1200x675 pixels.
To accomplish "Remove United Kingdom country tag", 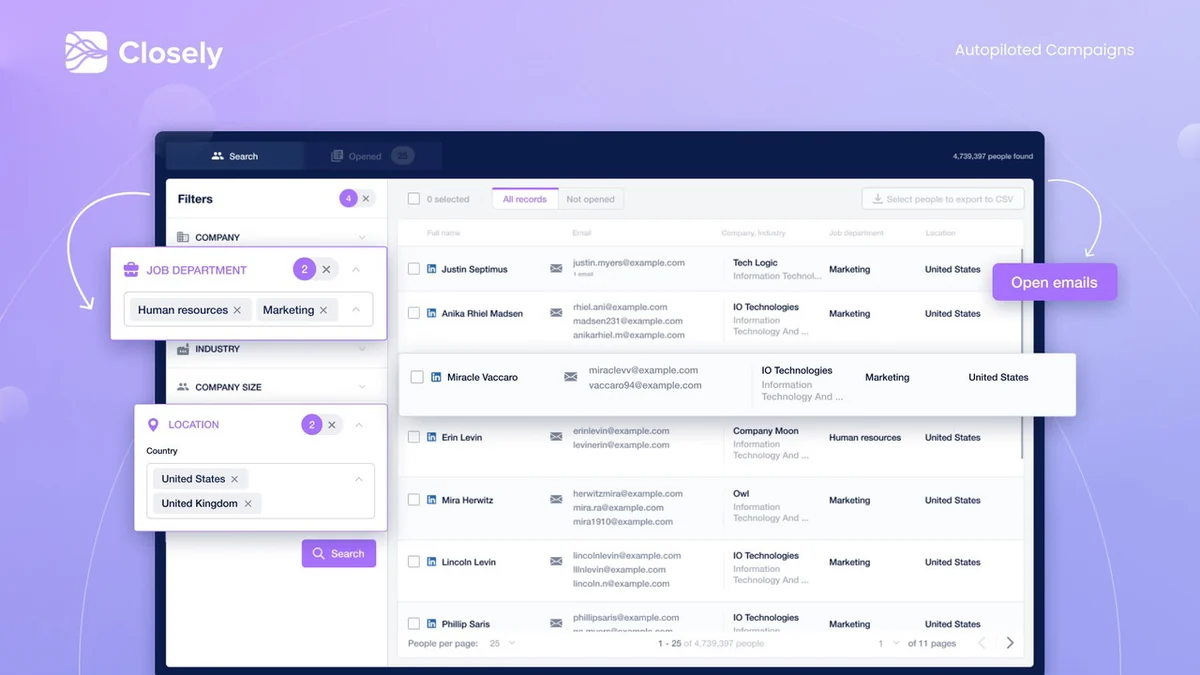I will [248, 503].
